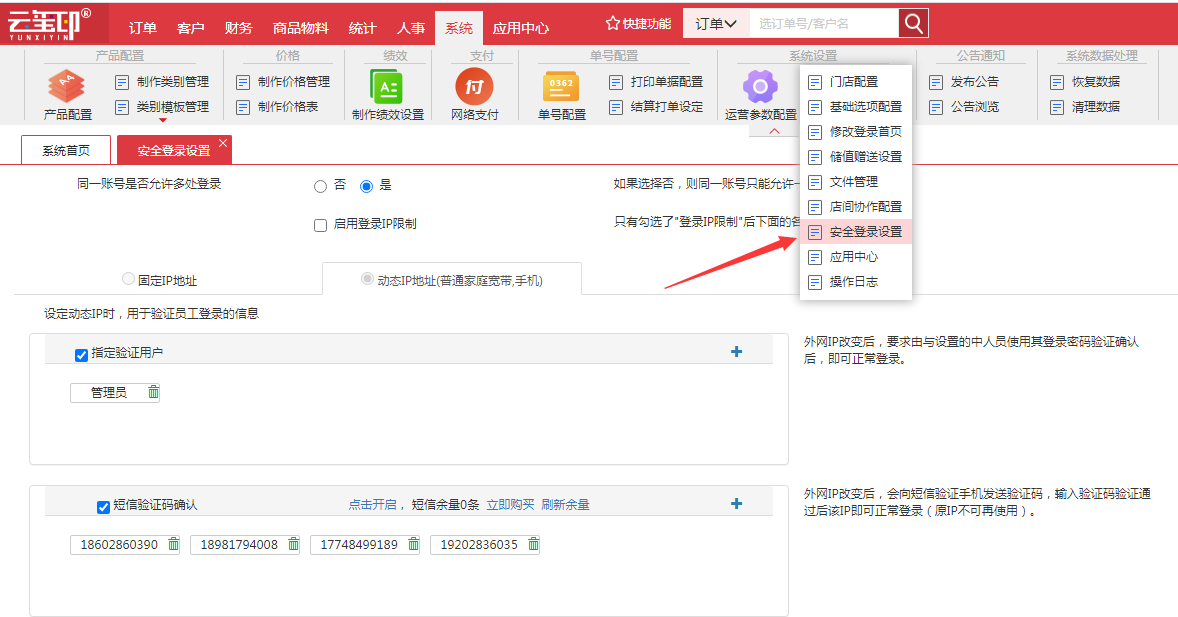The image size is (1178, 617).
Task: Open 结算打单设定
Action: tap(656, 107)
